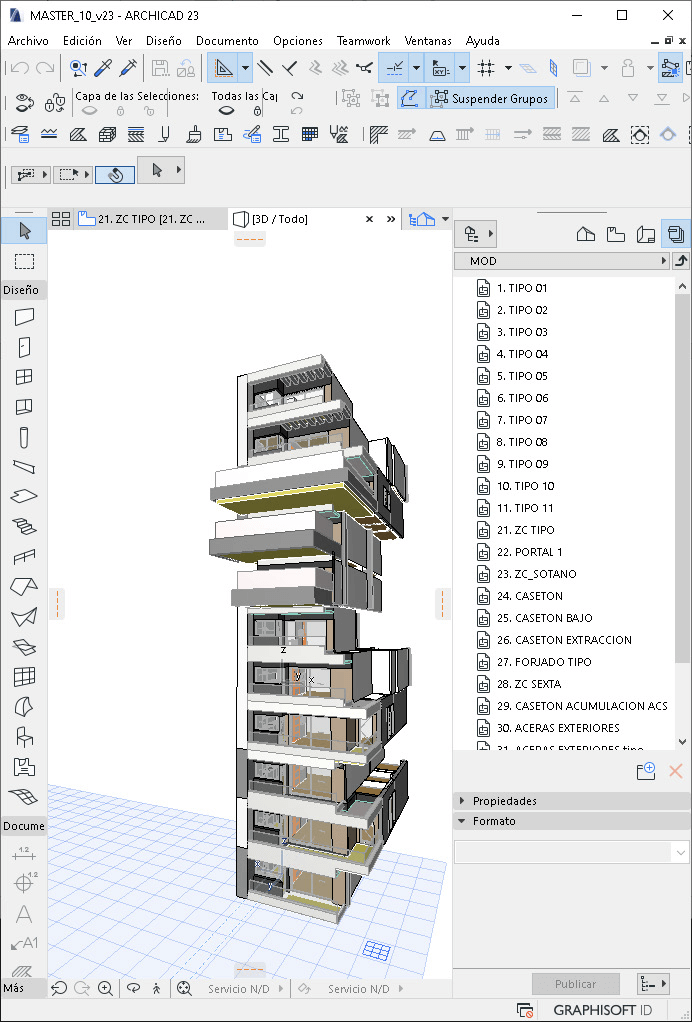Open the 3D view options dropdown arrow
The height and width of the screenshot is (1022, 692).
(446, 219)
